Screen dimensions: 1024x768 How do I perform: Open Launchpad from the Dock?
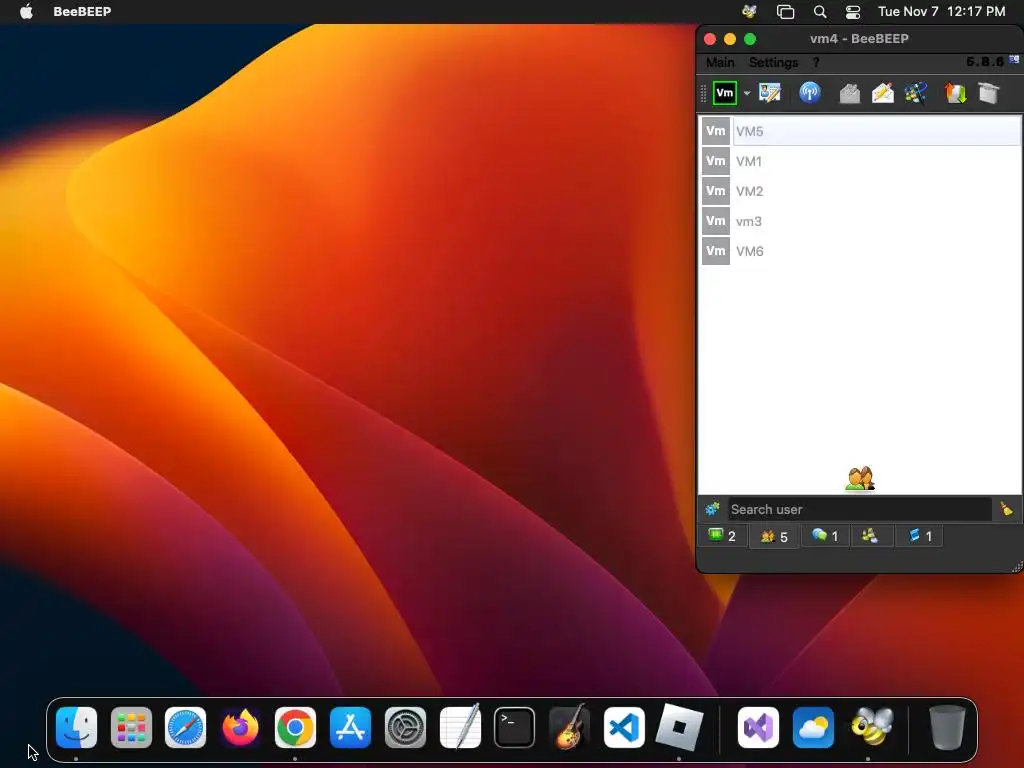coord(131,727)
